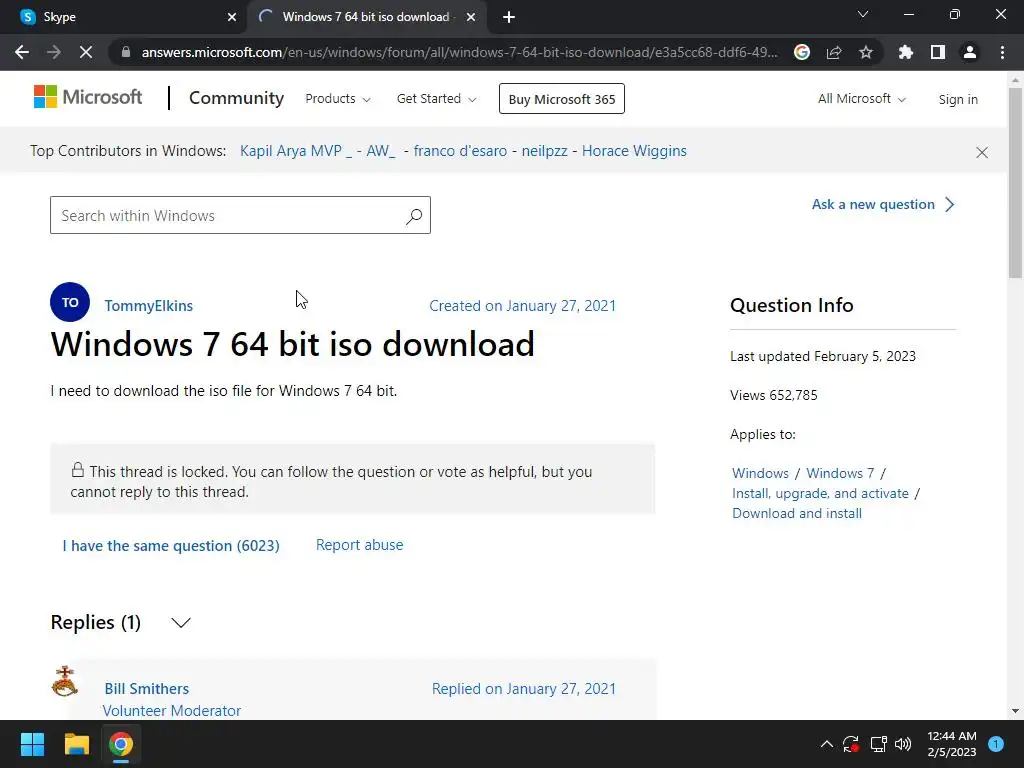Click Ask a new question
Viewport: 1024px width, 768px height.
click(x=883, y=204)
